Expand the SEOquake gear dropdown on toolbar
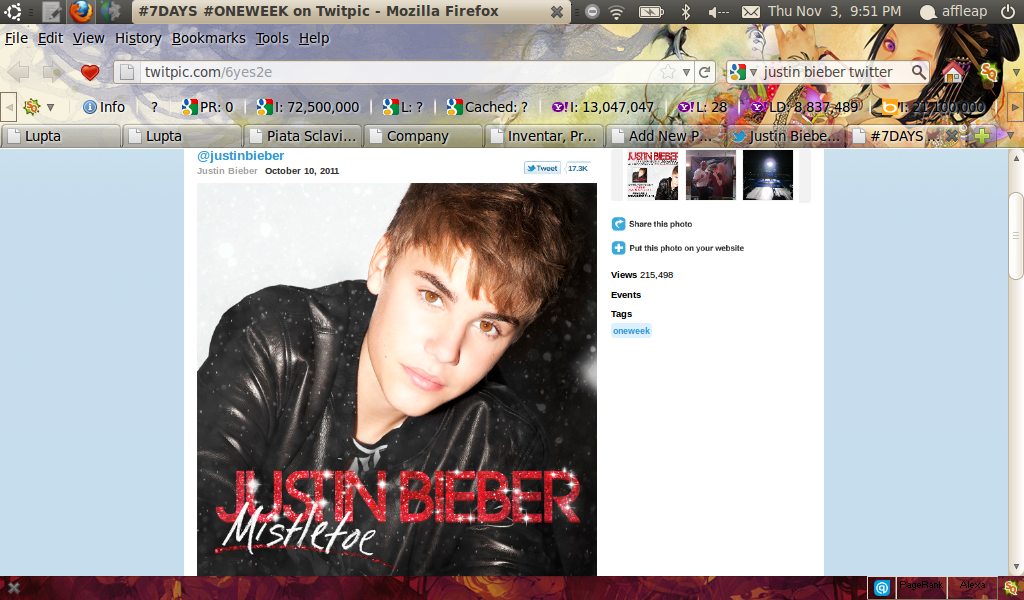Screen dimensions: 1024x600 pyautogui.click(x=50, y=107)
